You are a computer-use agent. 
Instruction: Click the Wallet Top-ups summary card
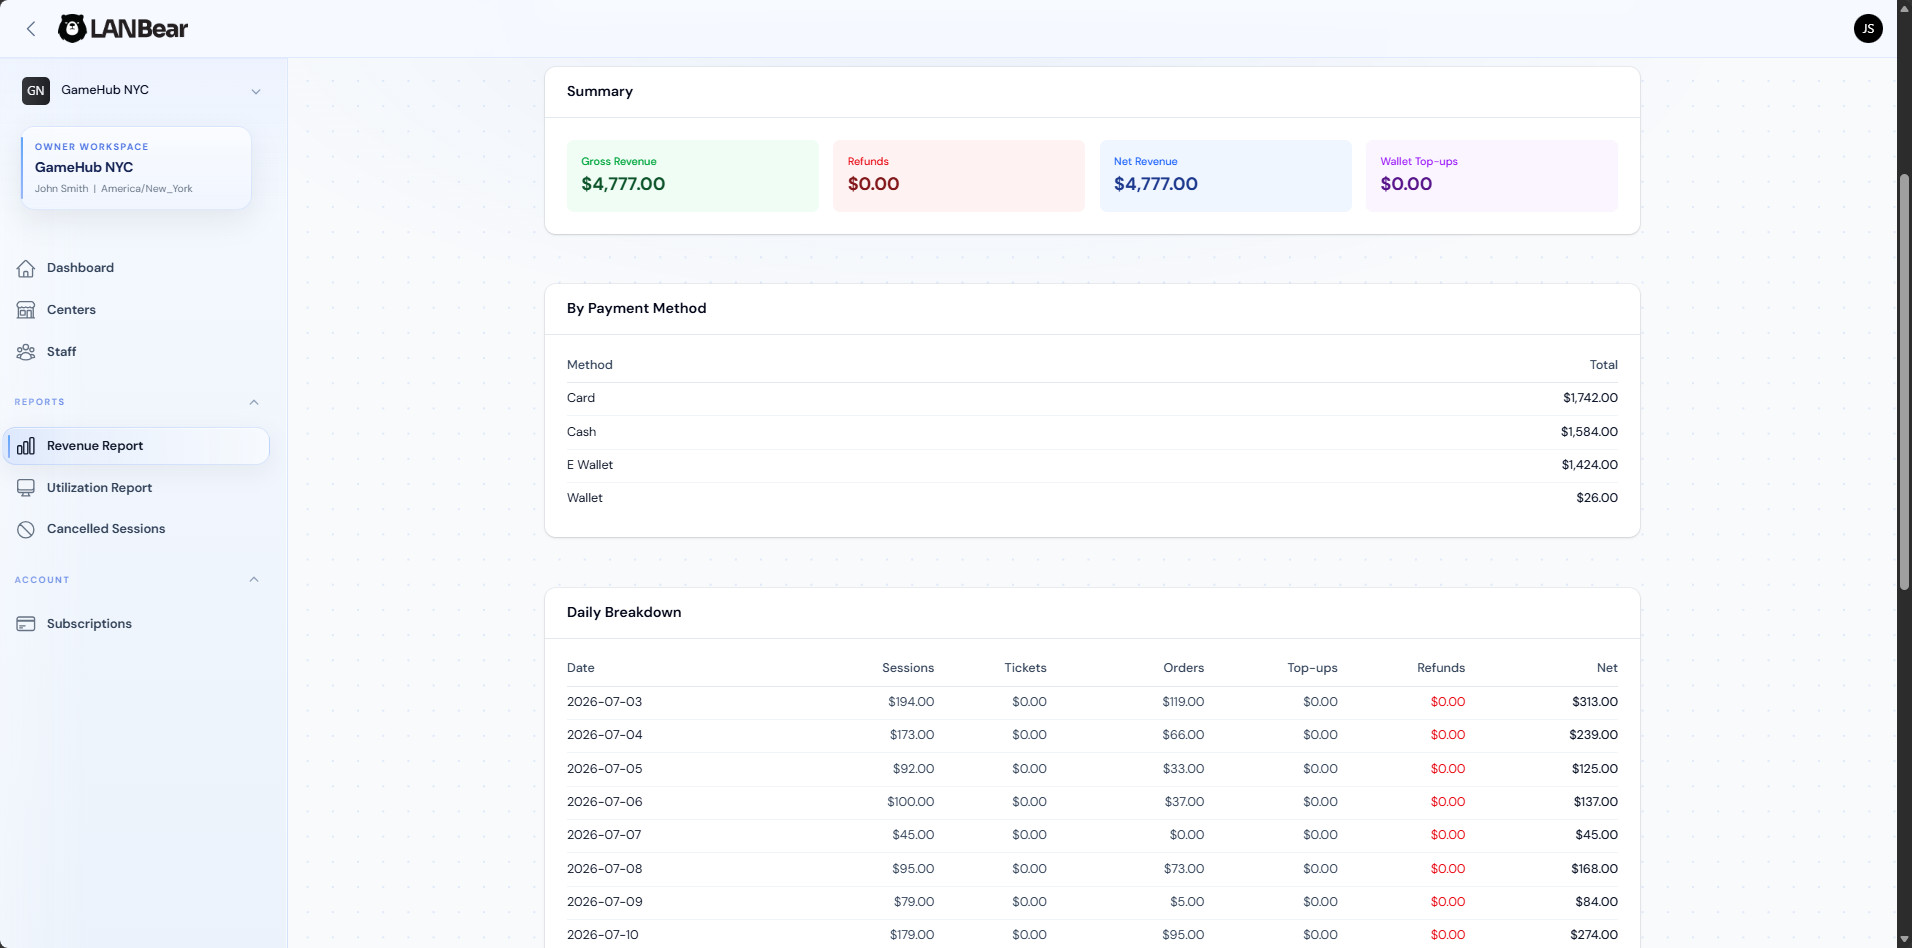click(1491, 176)
